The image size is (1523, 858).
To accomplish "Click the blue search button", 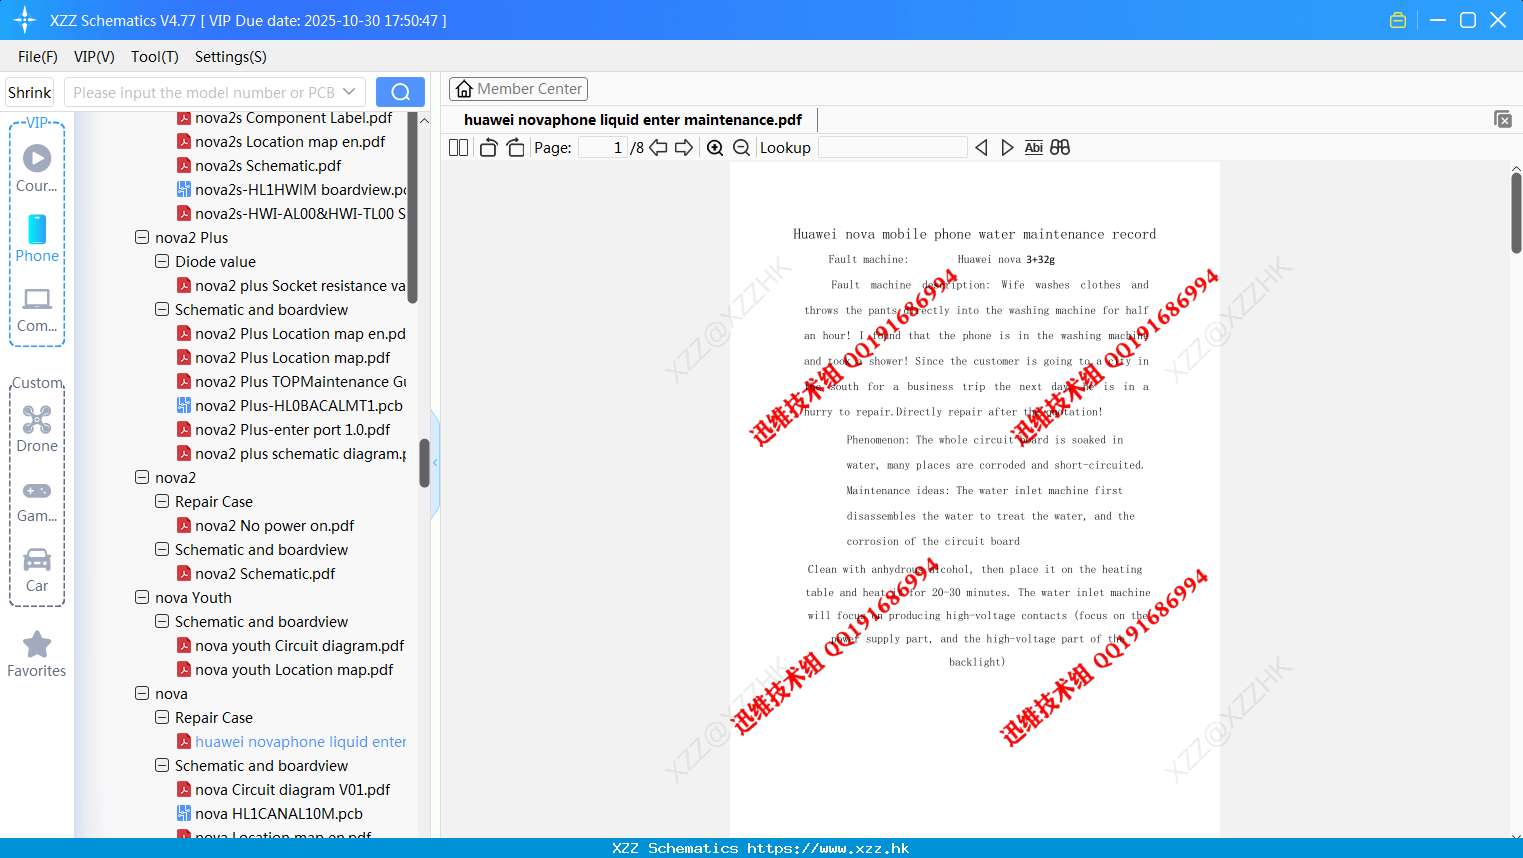I will point(400,92).
